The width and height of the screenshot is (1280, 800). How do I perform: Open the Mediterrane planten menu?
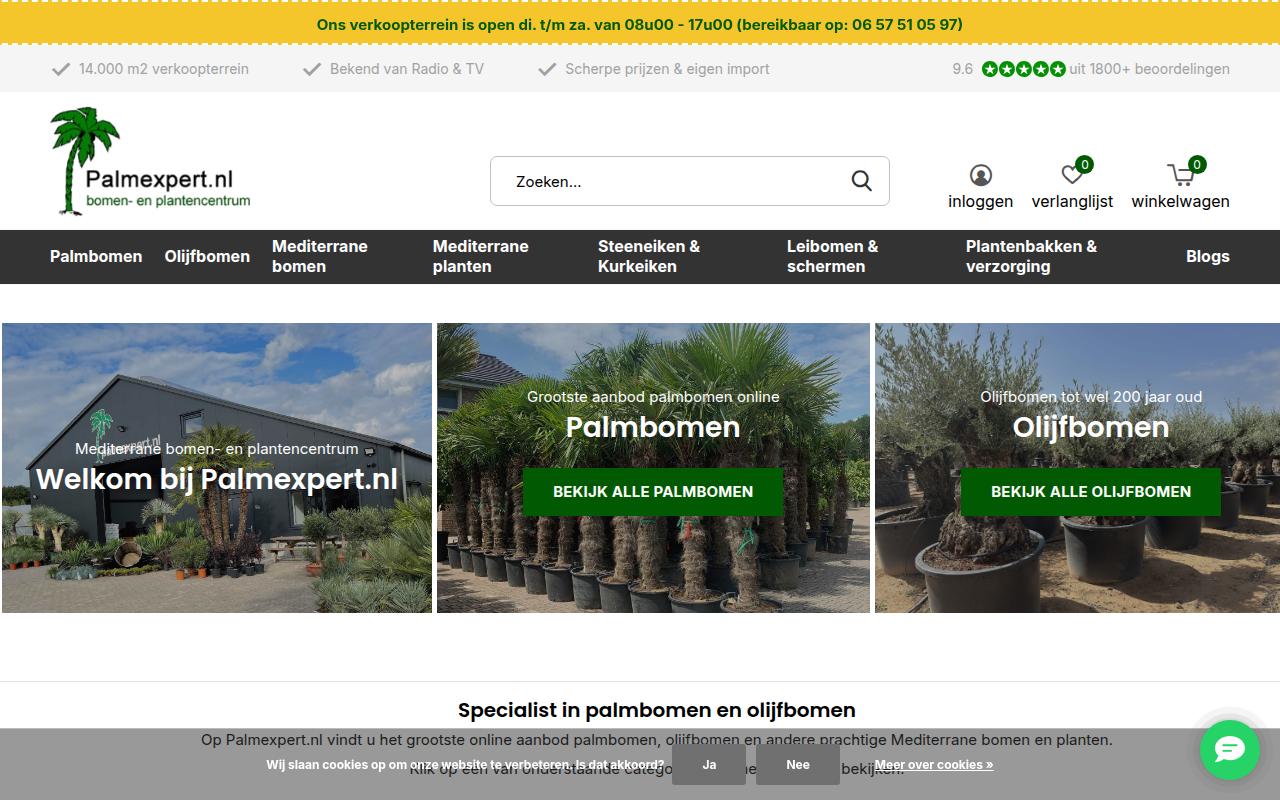pos(481,257)
